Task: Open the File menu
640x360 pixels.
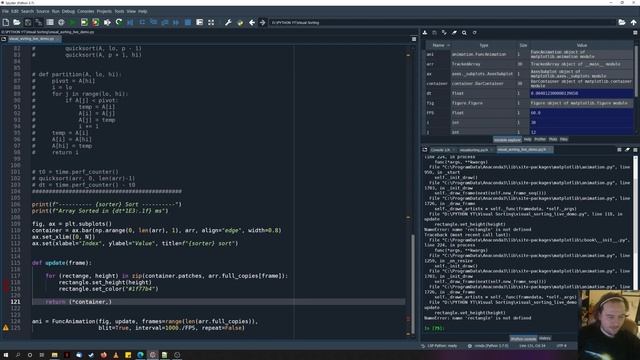Action: [5, 11]
